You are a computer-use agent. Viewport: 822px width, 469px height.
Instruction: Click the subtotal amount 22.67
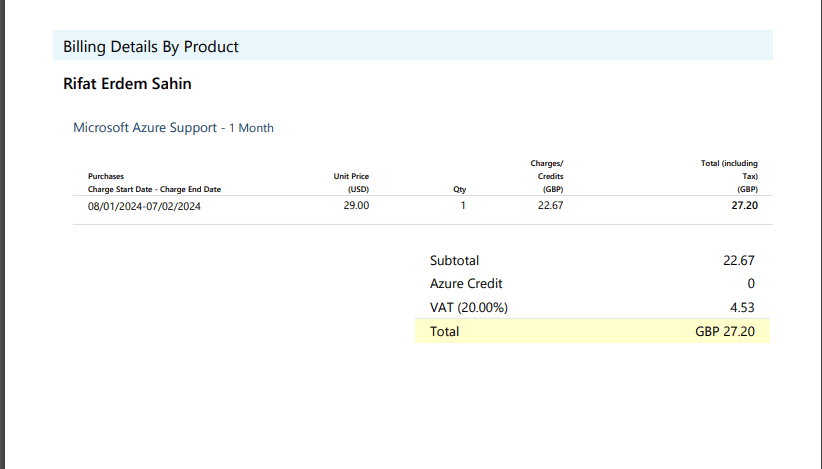(739, 260)
